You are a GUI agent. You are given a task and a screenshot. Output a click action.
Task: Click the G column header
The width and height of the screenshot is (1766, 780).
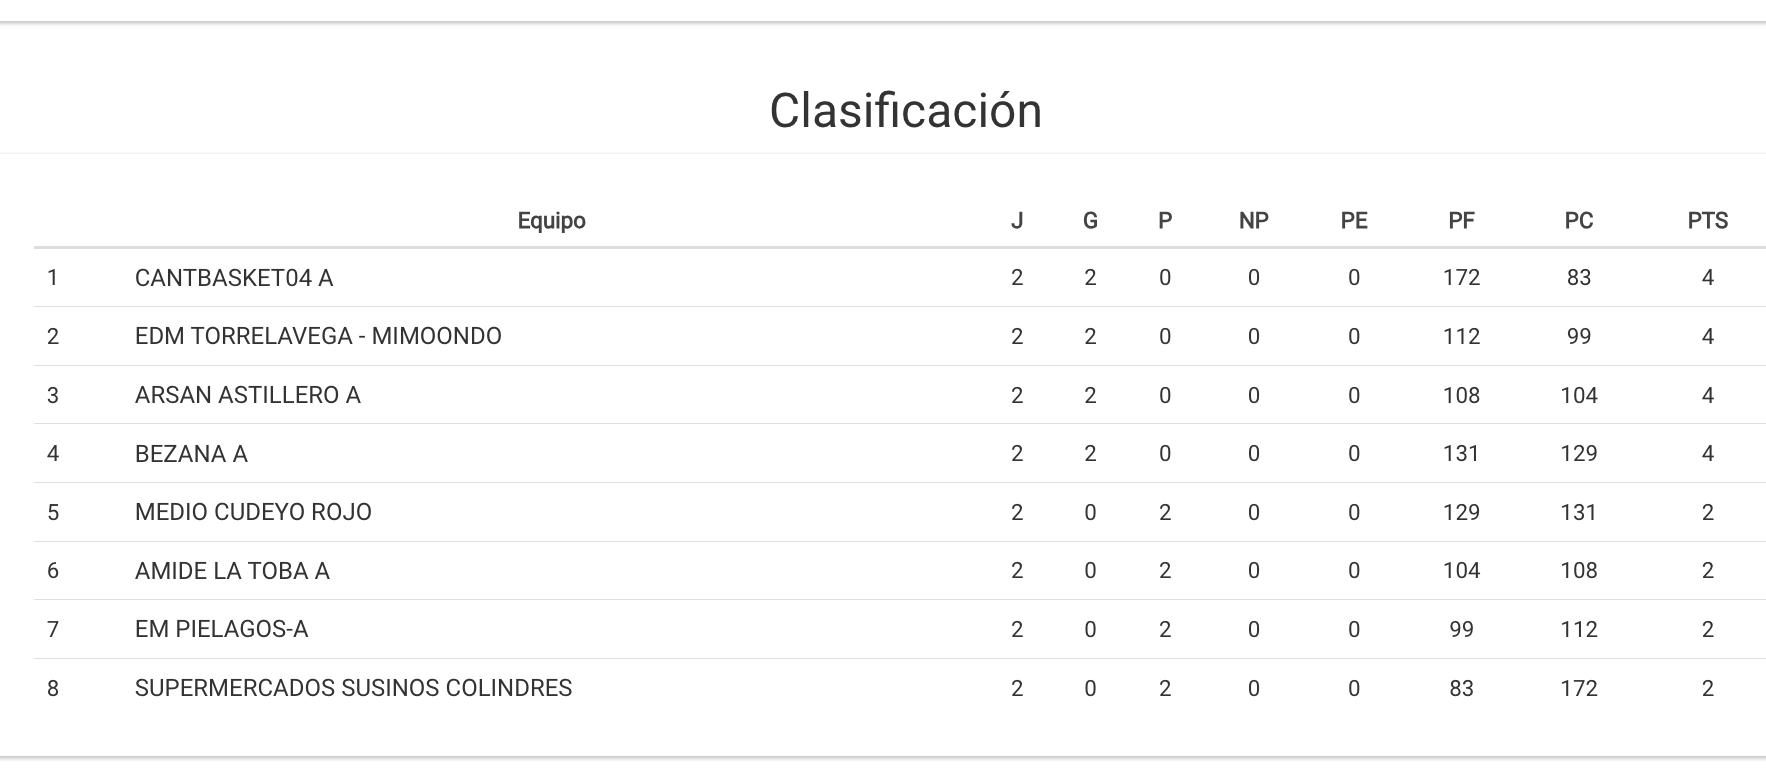point(1090,221)
